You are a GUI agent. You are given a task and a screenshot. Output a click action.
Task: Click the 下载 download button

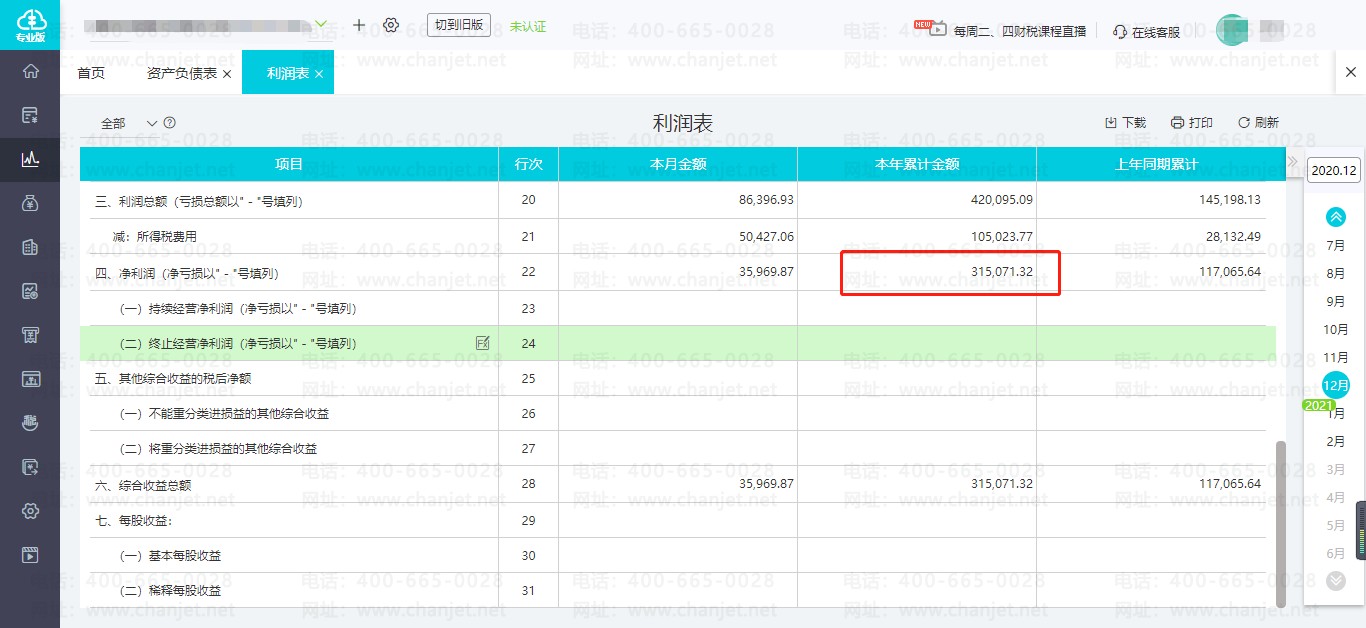(1125, 123)
